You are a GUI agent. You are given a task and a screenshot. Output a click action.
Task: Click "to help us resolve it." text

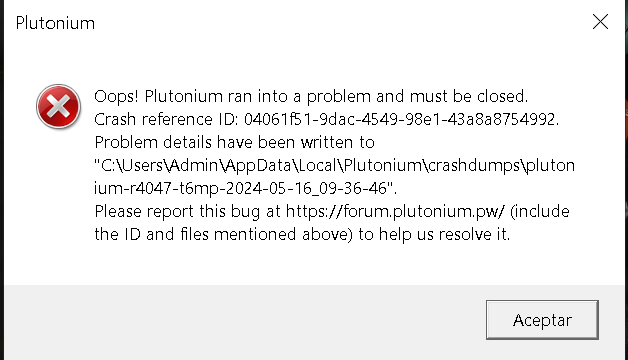(x=434, y=234)
